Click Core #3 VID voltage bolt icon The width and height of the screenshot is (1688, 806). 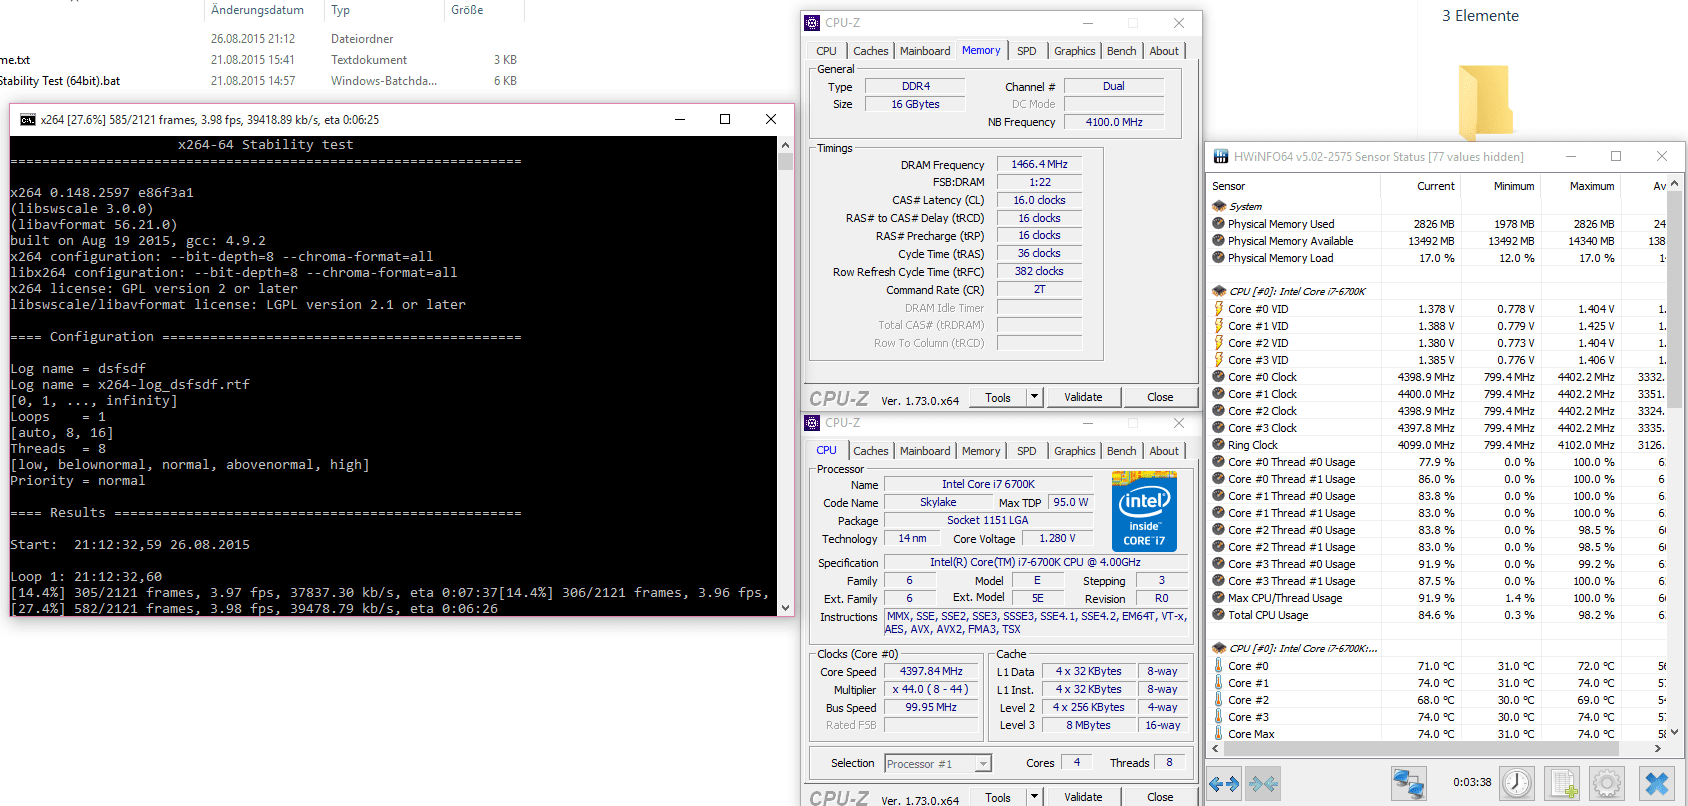[1219, 360]
